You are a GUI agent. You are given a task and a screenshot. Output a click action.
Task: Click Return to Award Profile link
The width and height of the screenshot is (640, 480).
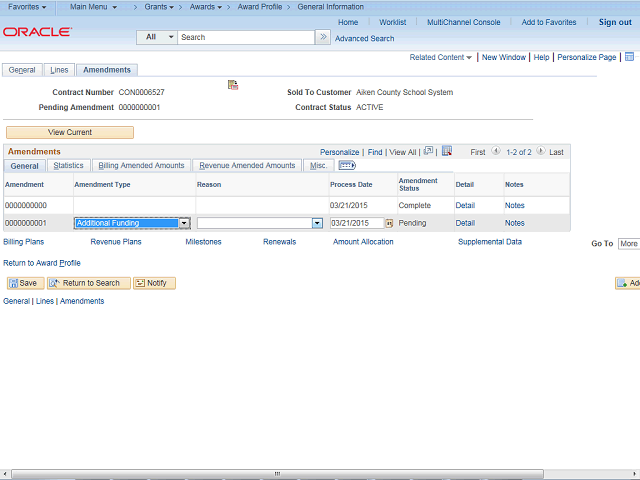pos(42,263)
